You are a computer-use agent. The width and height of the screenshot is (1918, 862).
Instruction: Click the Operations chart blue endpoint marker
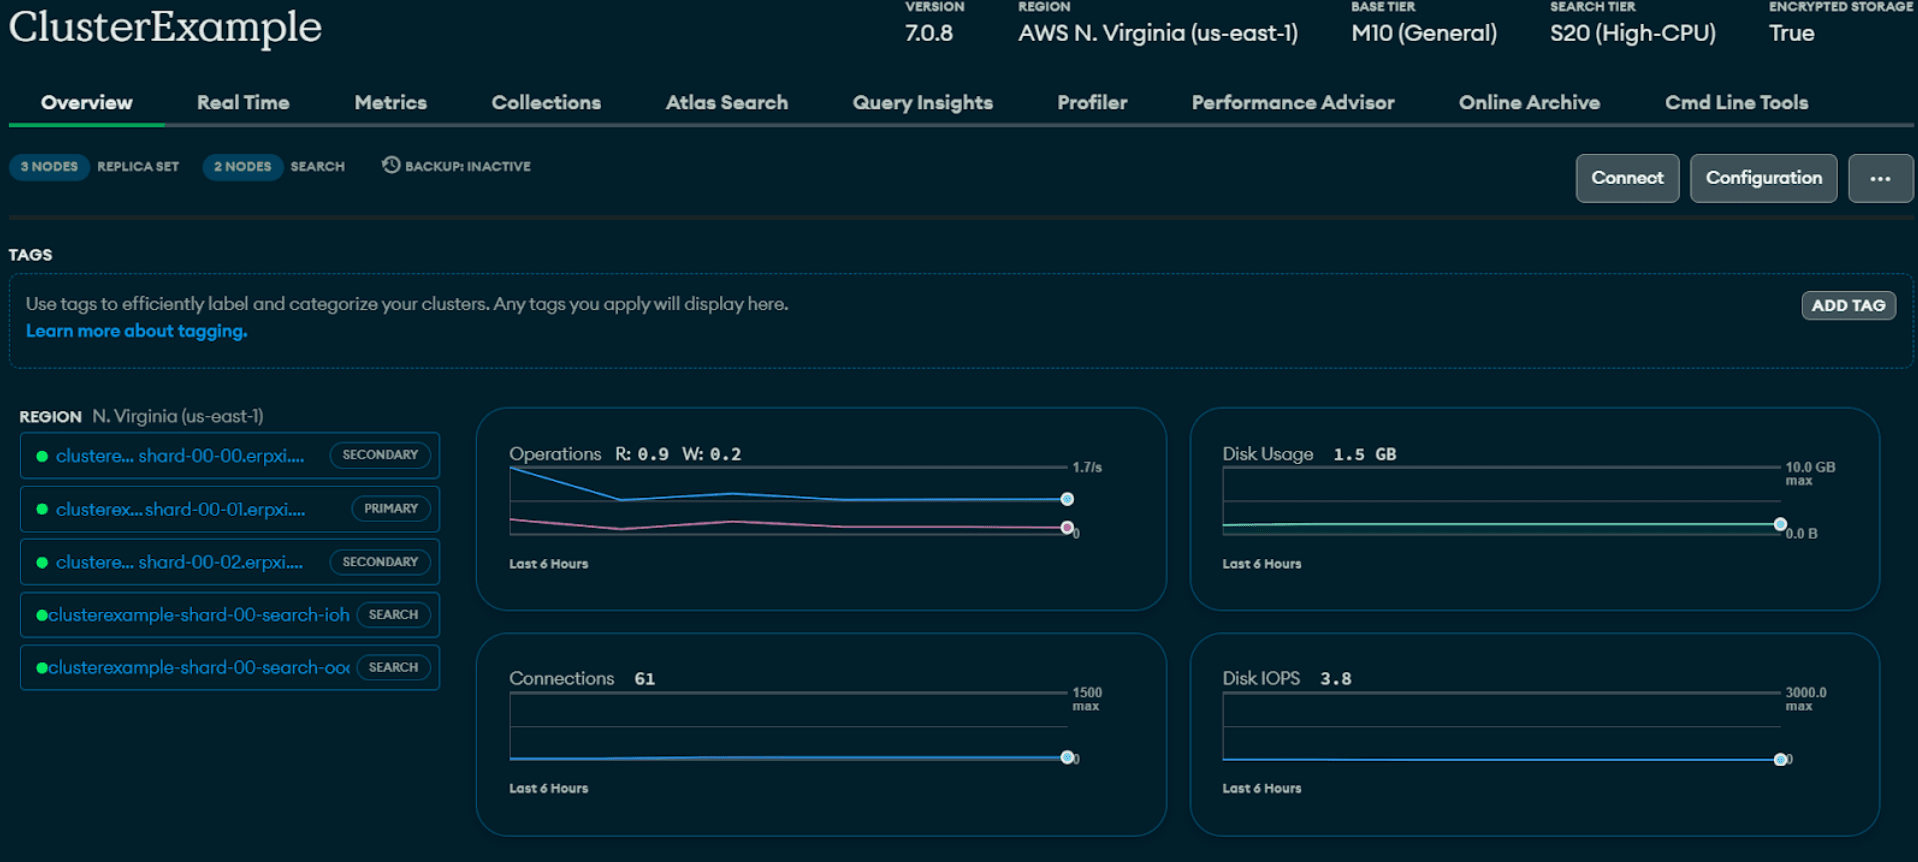pos(1067,499)
